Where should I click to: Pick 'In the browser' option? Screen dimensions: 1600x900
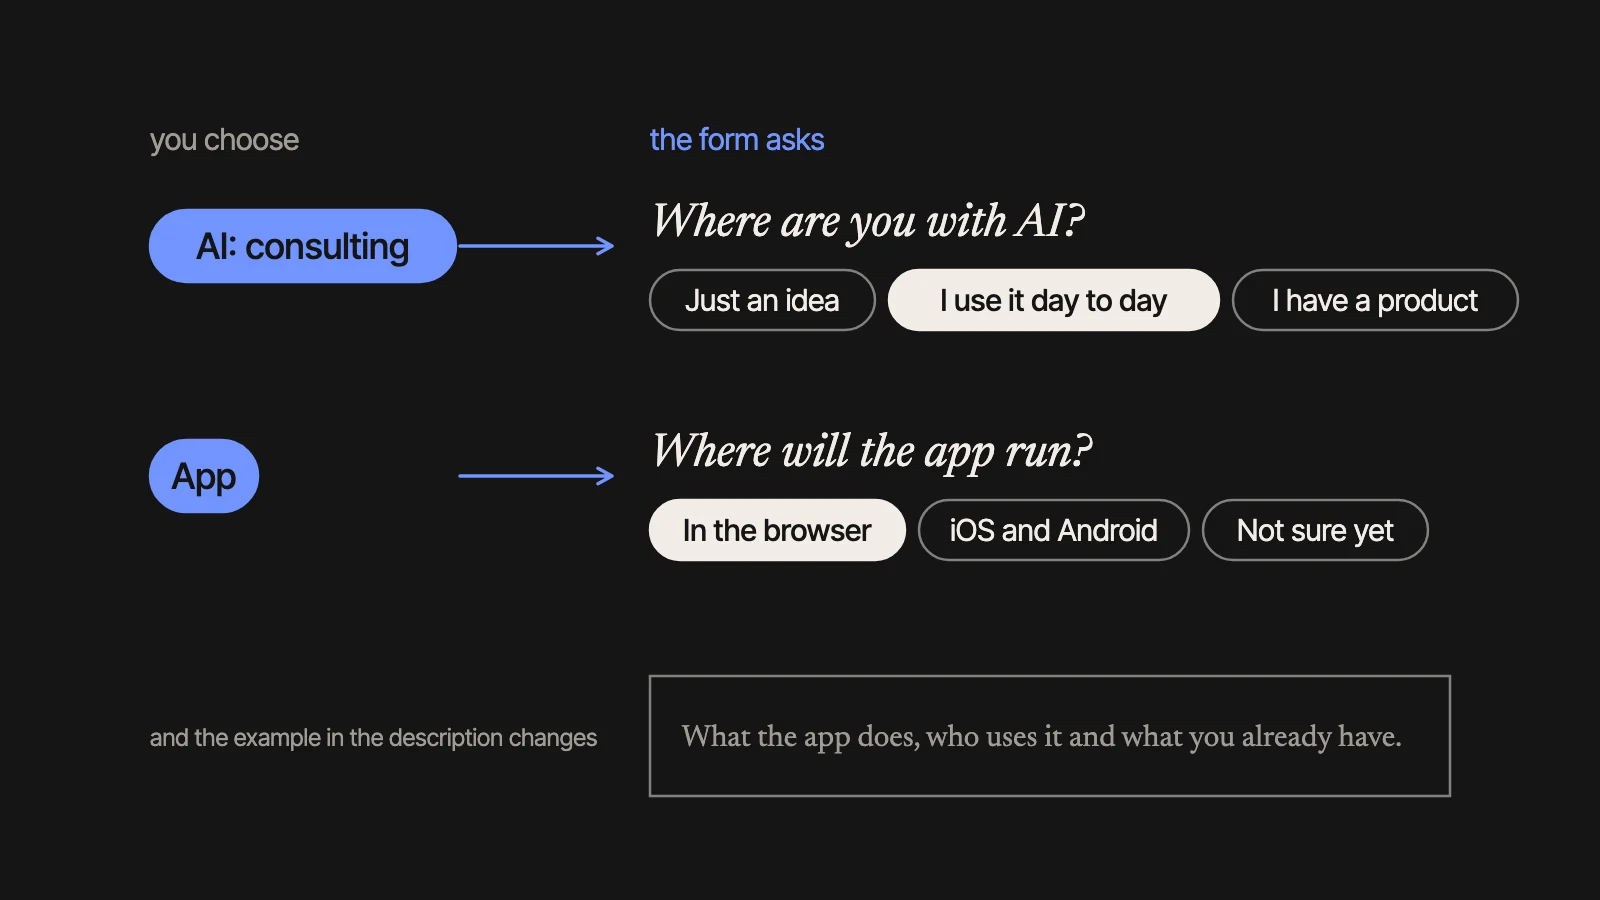click(x=777, y=530)
